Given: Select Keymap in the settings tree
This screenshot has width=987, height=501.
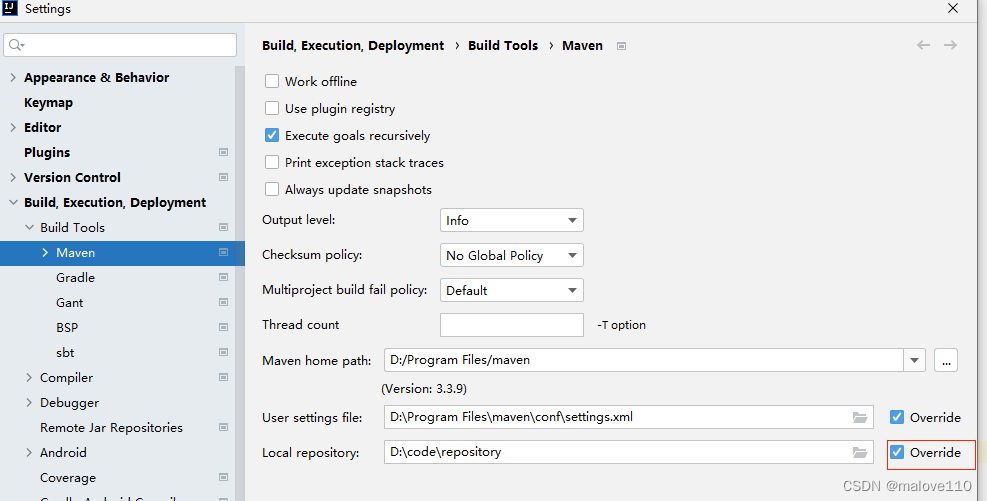Looking at the screenshot, I should coord(48,103).
